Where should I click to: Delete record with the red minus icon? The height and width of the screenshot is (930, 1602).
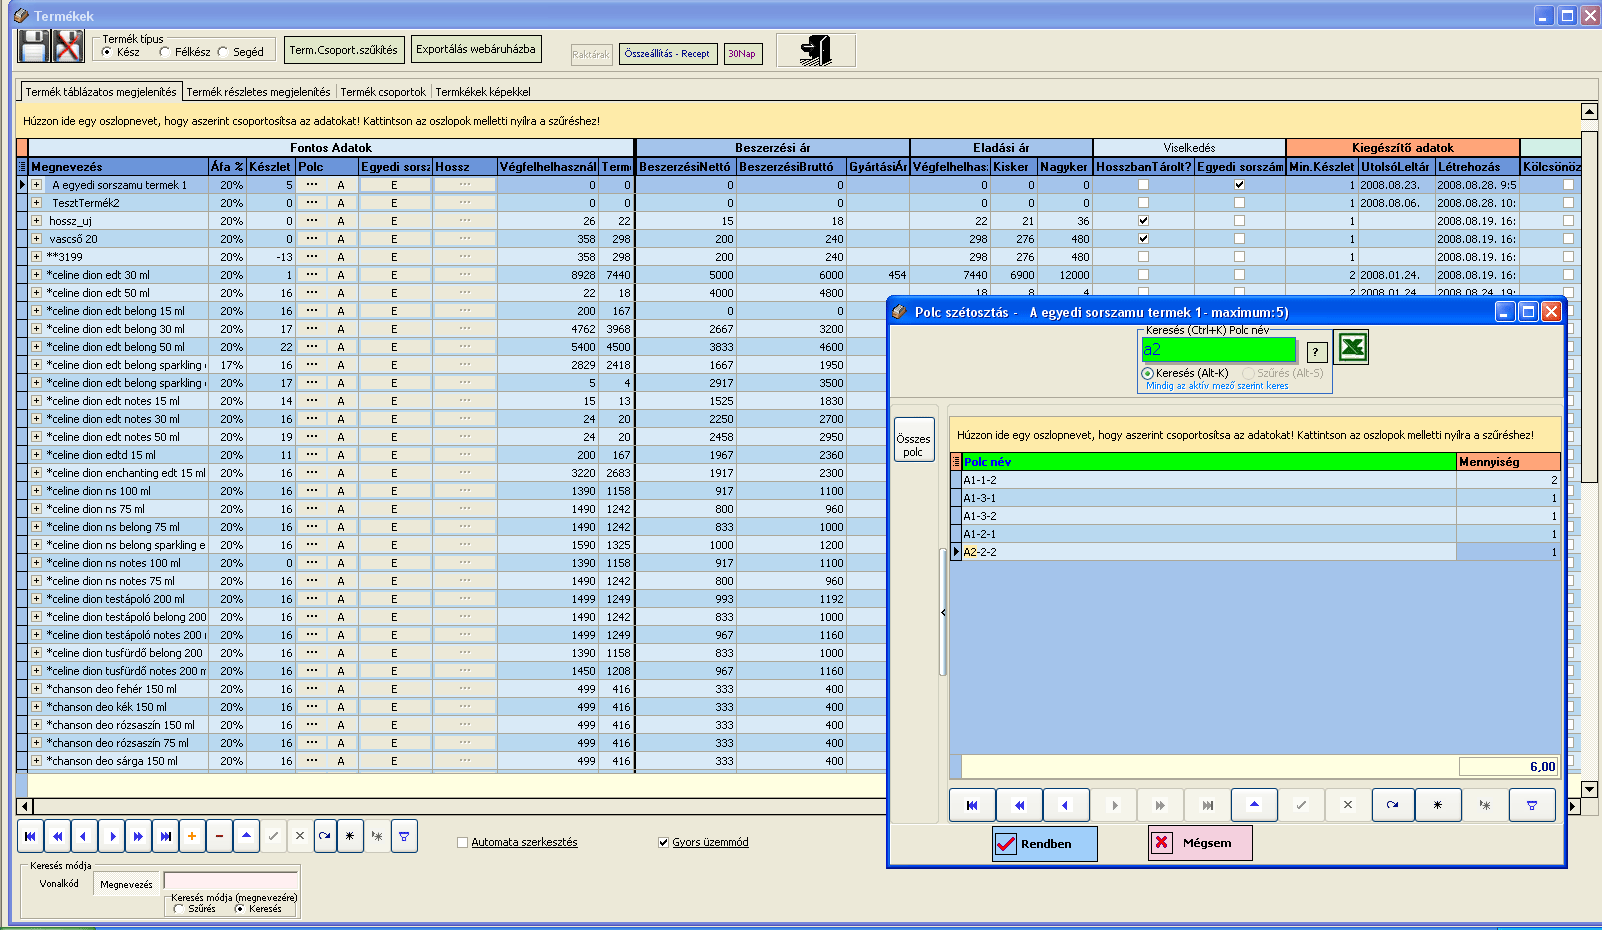219,836
